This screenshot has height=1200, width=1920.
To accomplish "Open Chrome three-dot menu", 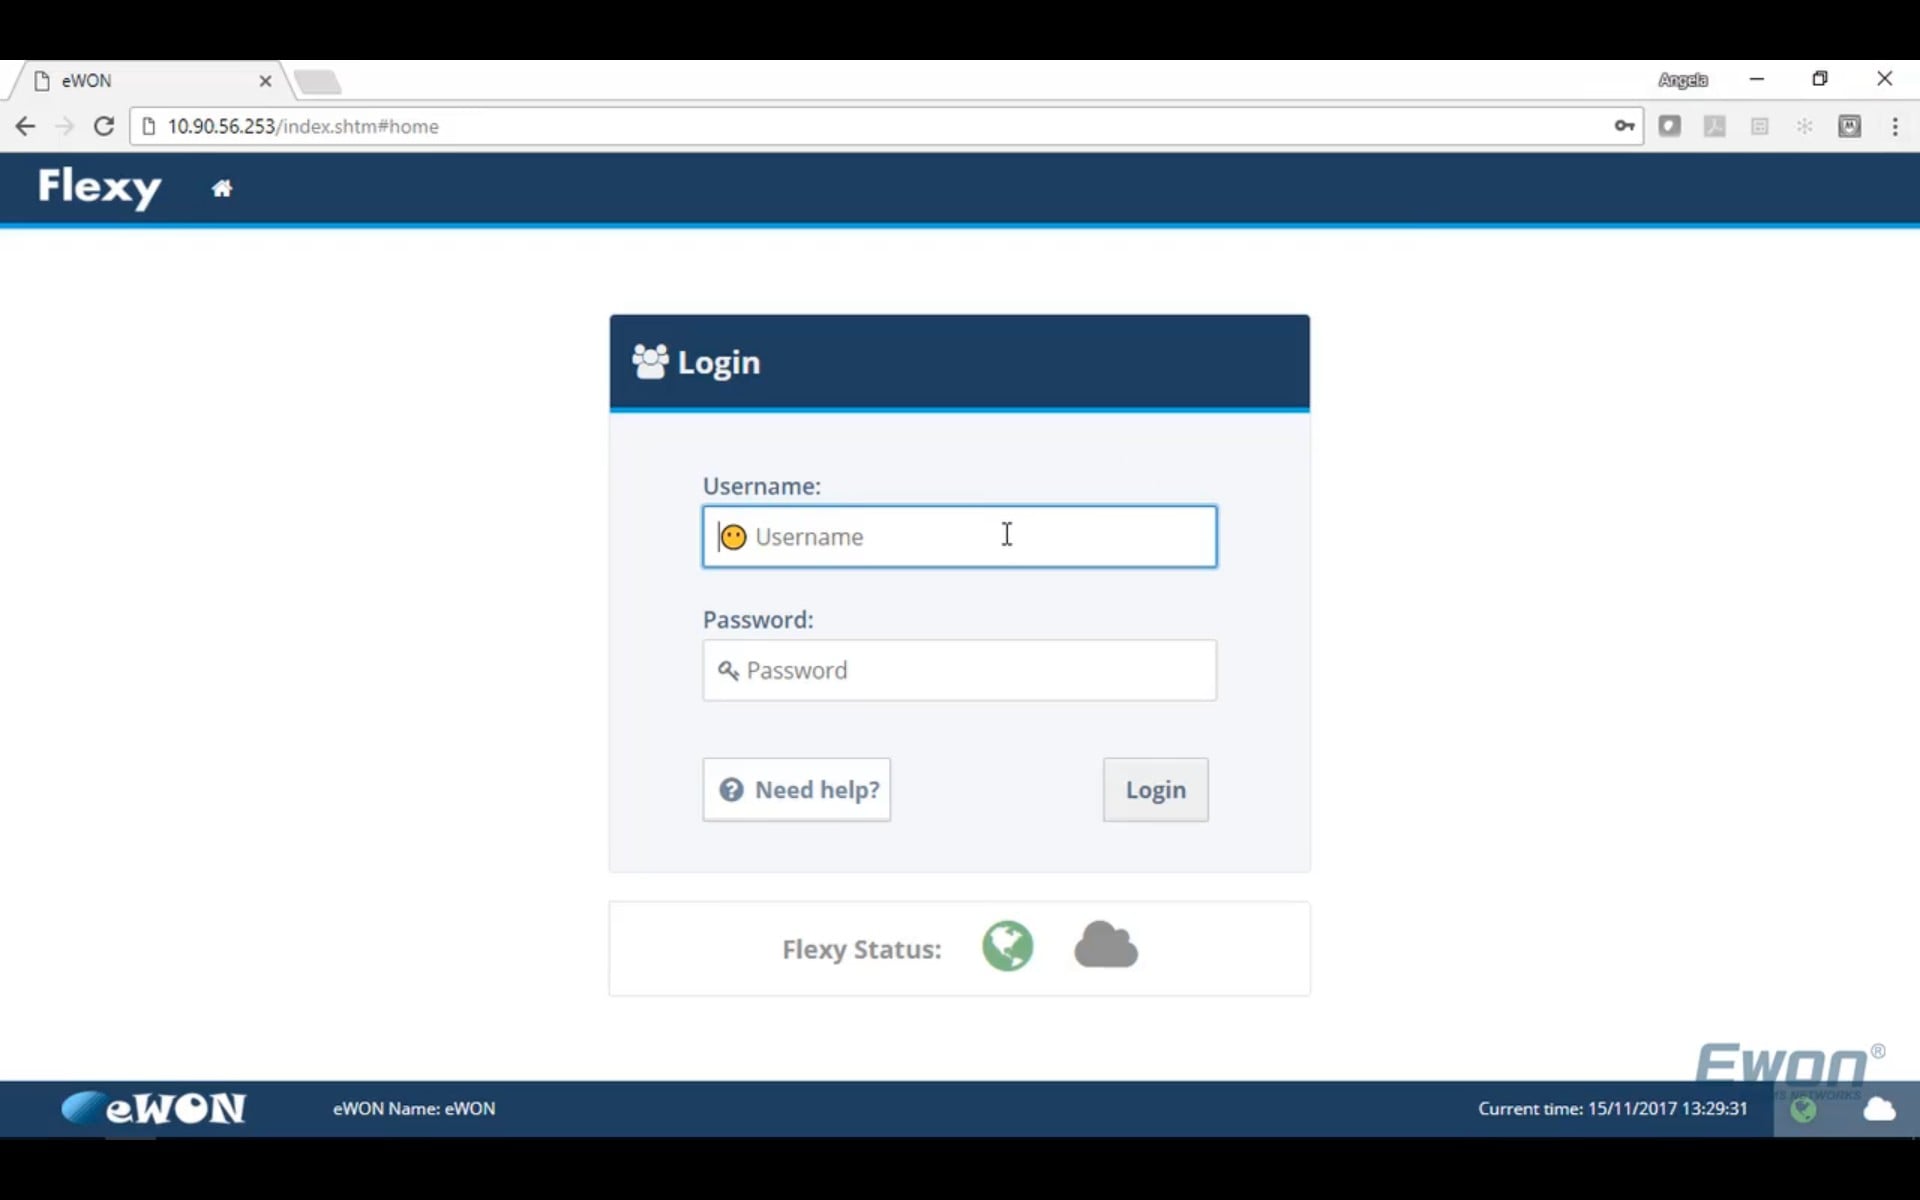I will (1895, 126).
